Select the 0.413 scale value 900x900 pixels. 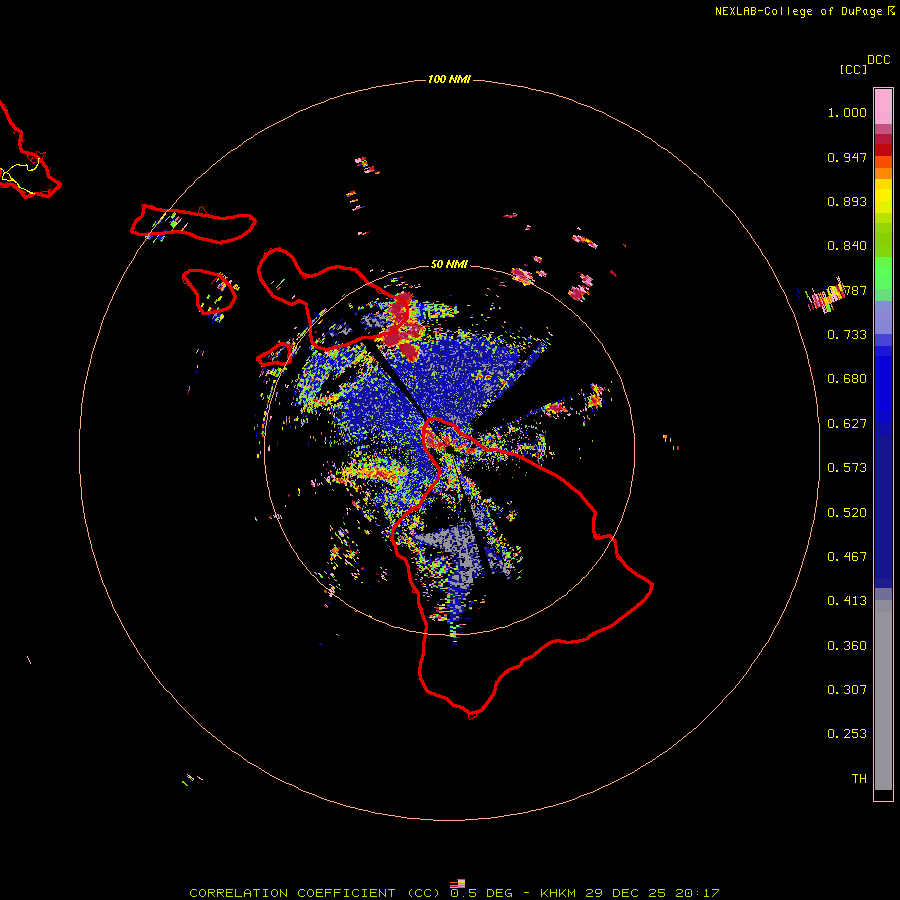847,601
